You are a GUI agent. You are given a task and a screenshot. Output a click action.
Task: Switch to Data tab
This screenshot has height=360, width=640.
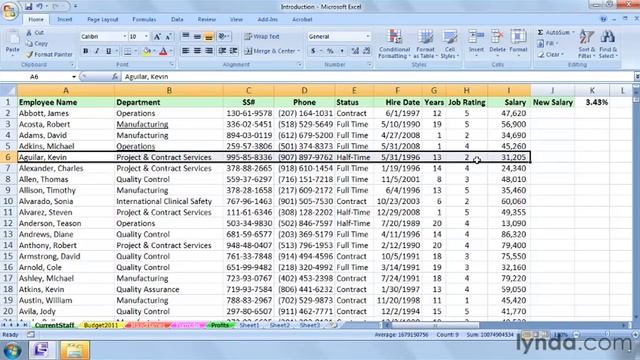click(x=177, y=20)
